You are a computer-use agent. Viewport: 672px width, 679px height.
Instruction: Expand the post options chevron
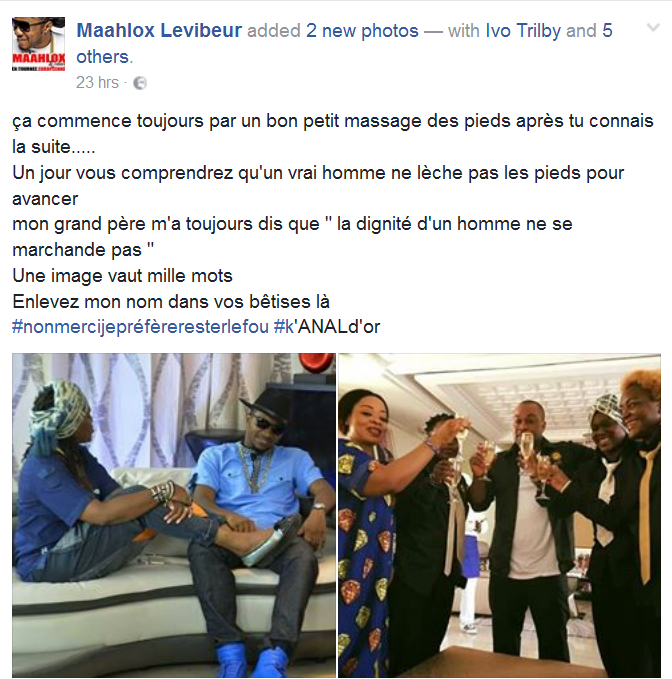[653, 28]
